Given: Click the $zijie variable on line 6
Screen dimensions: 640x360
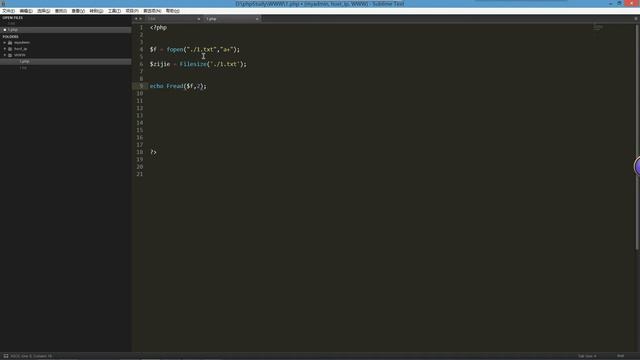Looking at the screenshot, I should 160,64.
